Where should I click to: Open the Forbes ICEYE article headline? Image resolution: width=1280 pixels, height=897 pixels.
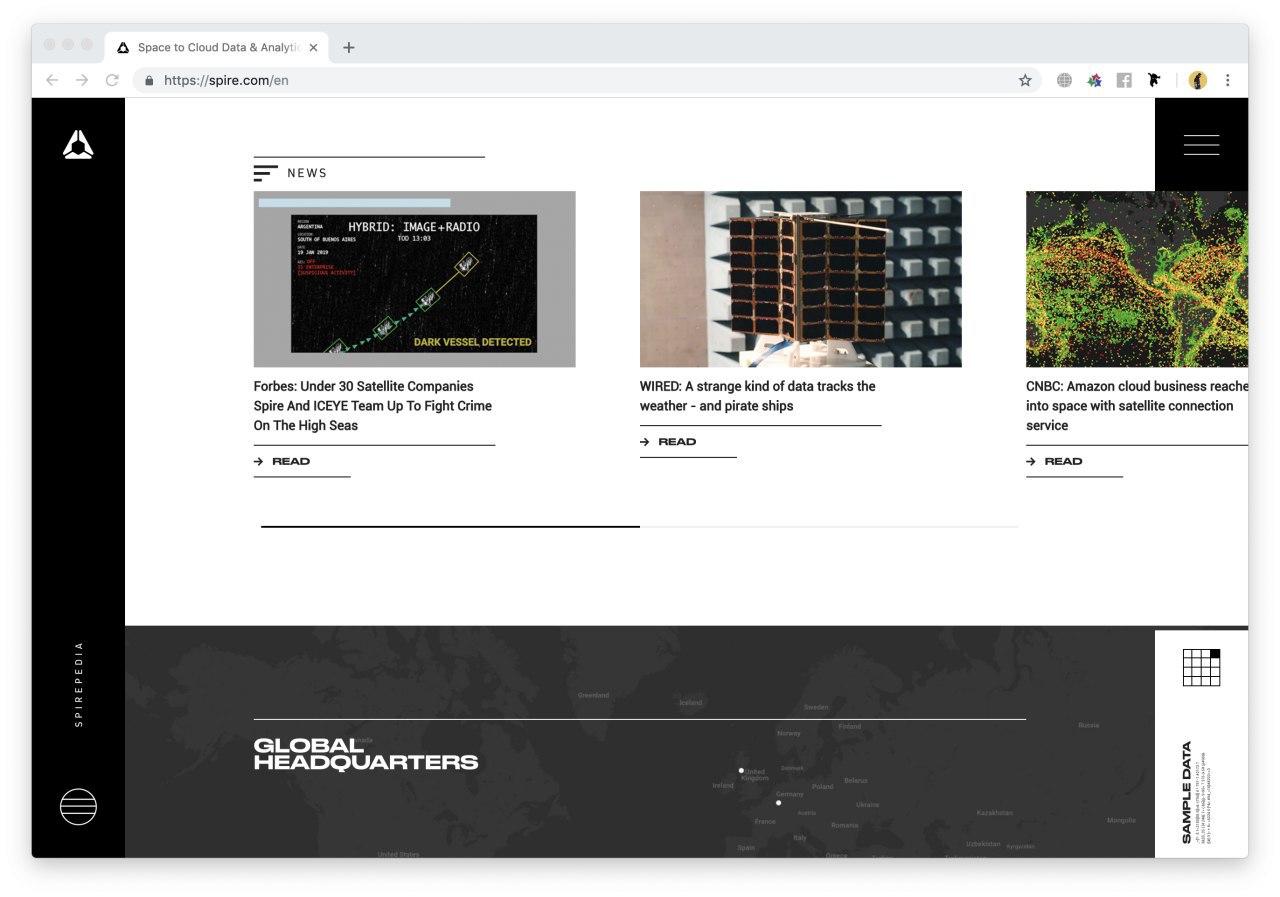point(373,405)
